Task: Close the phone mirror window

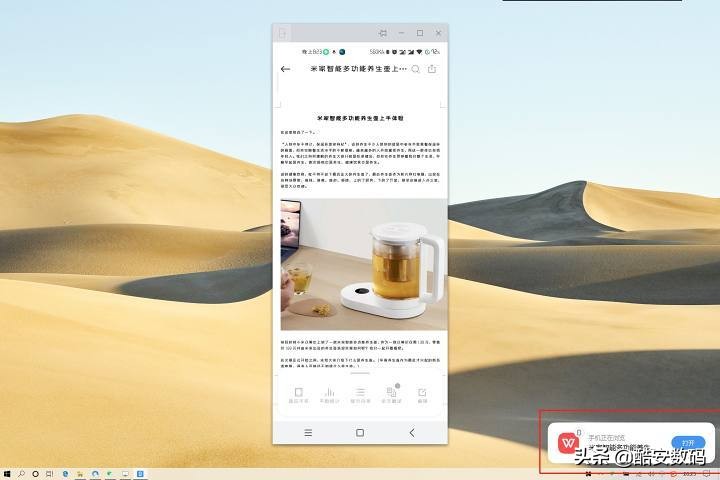Action: click(439, 33)
